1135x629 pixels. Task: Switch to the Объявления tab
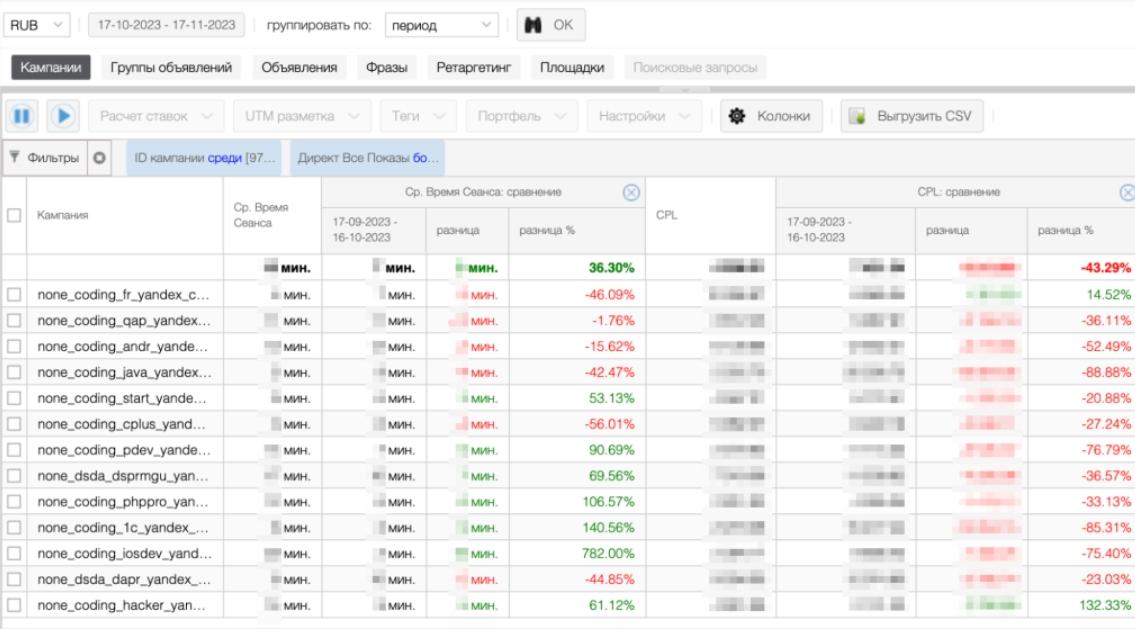click(299, 67)
